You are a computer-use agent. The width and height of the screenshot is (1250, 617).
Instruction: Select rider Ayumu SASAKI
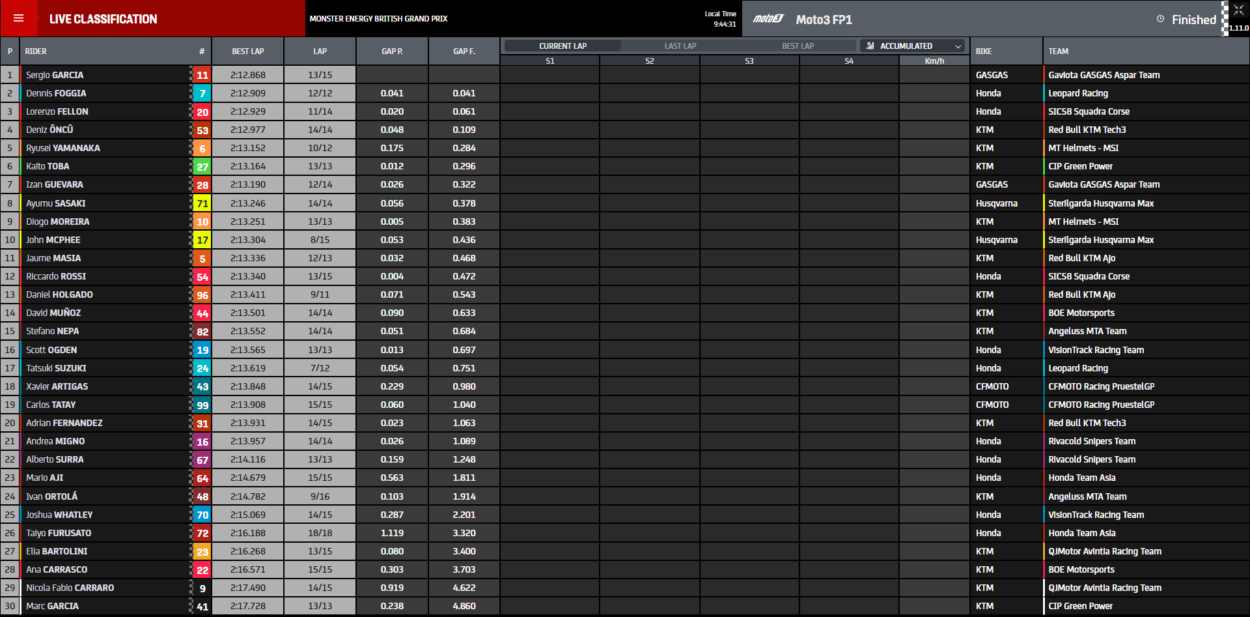58,203
